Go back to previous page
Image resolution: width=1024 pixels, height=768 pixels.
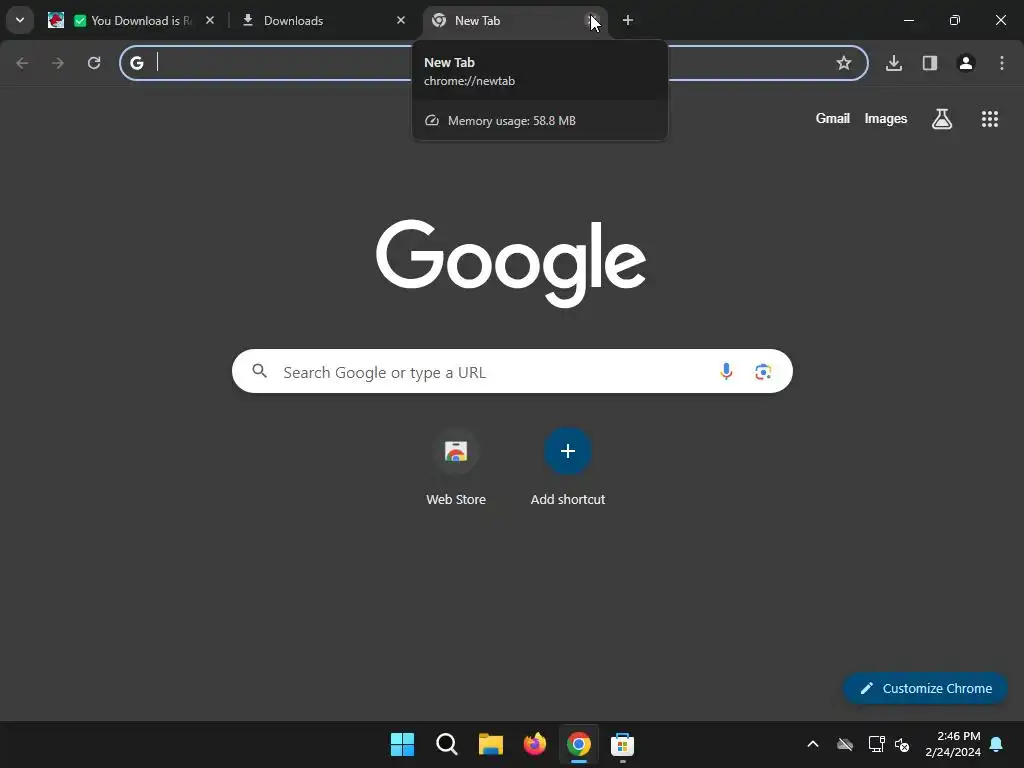tap(22, 63)
